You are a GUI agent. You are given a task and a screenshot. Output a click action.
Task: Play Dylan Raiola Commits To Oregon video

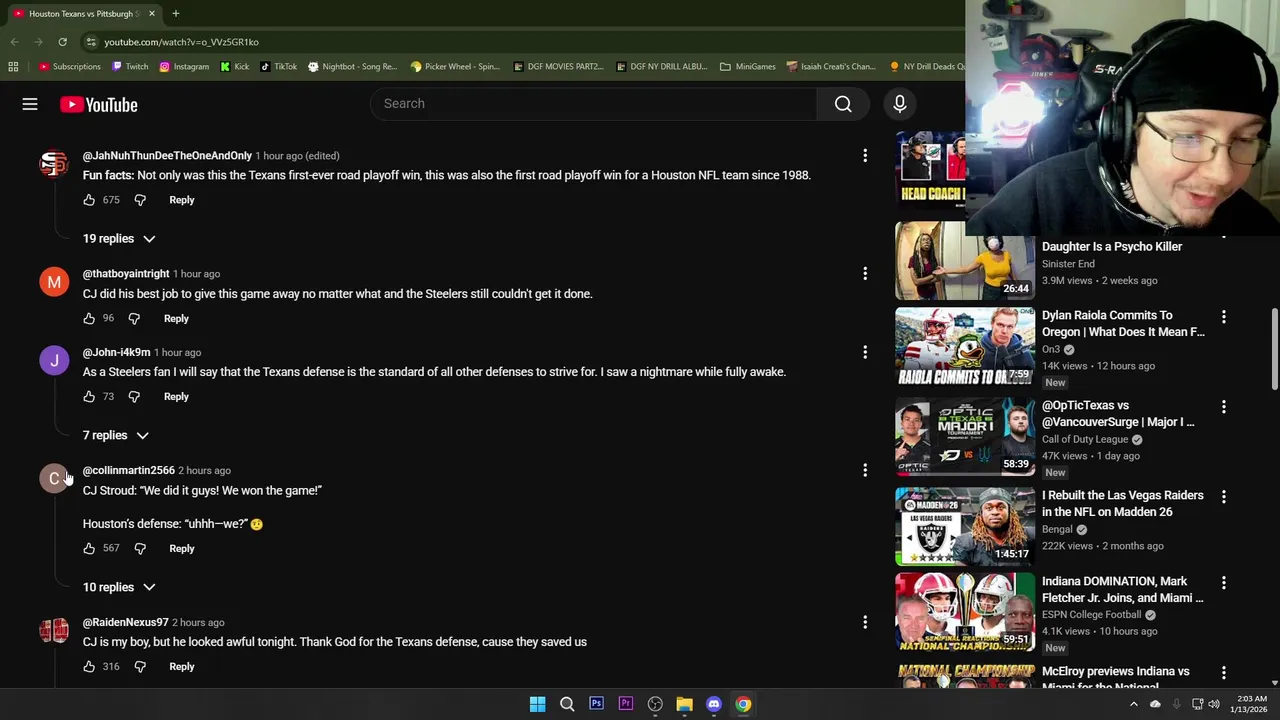click(x=965, y=347)
